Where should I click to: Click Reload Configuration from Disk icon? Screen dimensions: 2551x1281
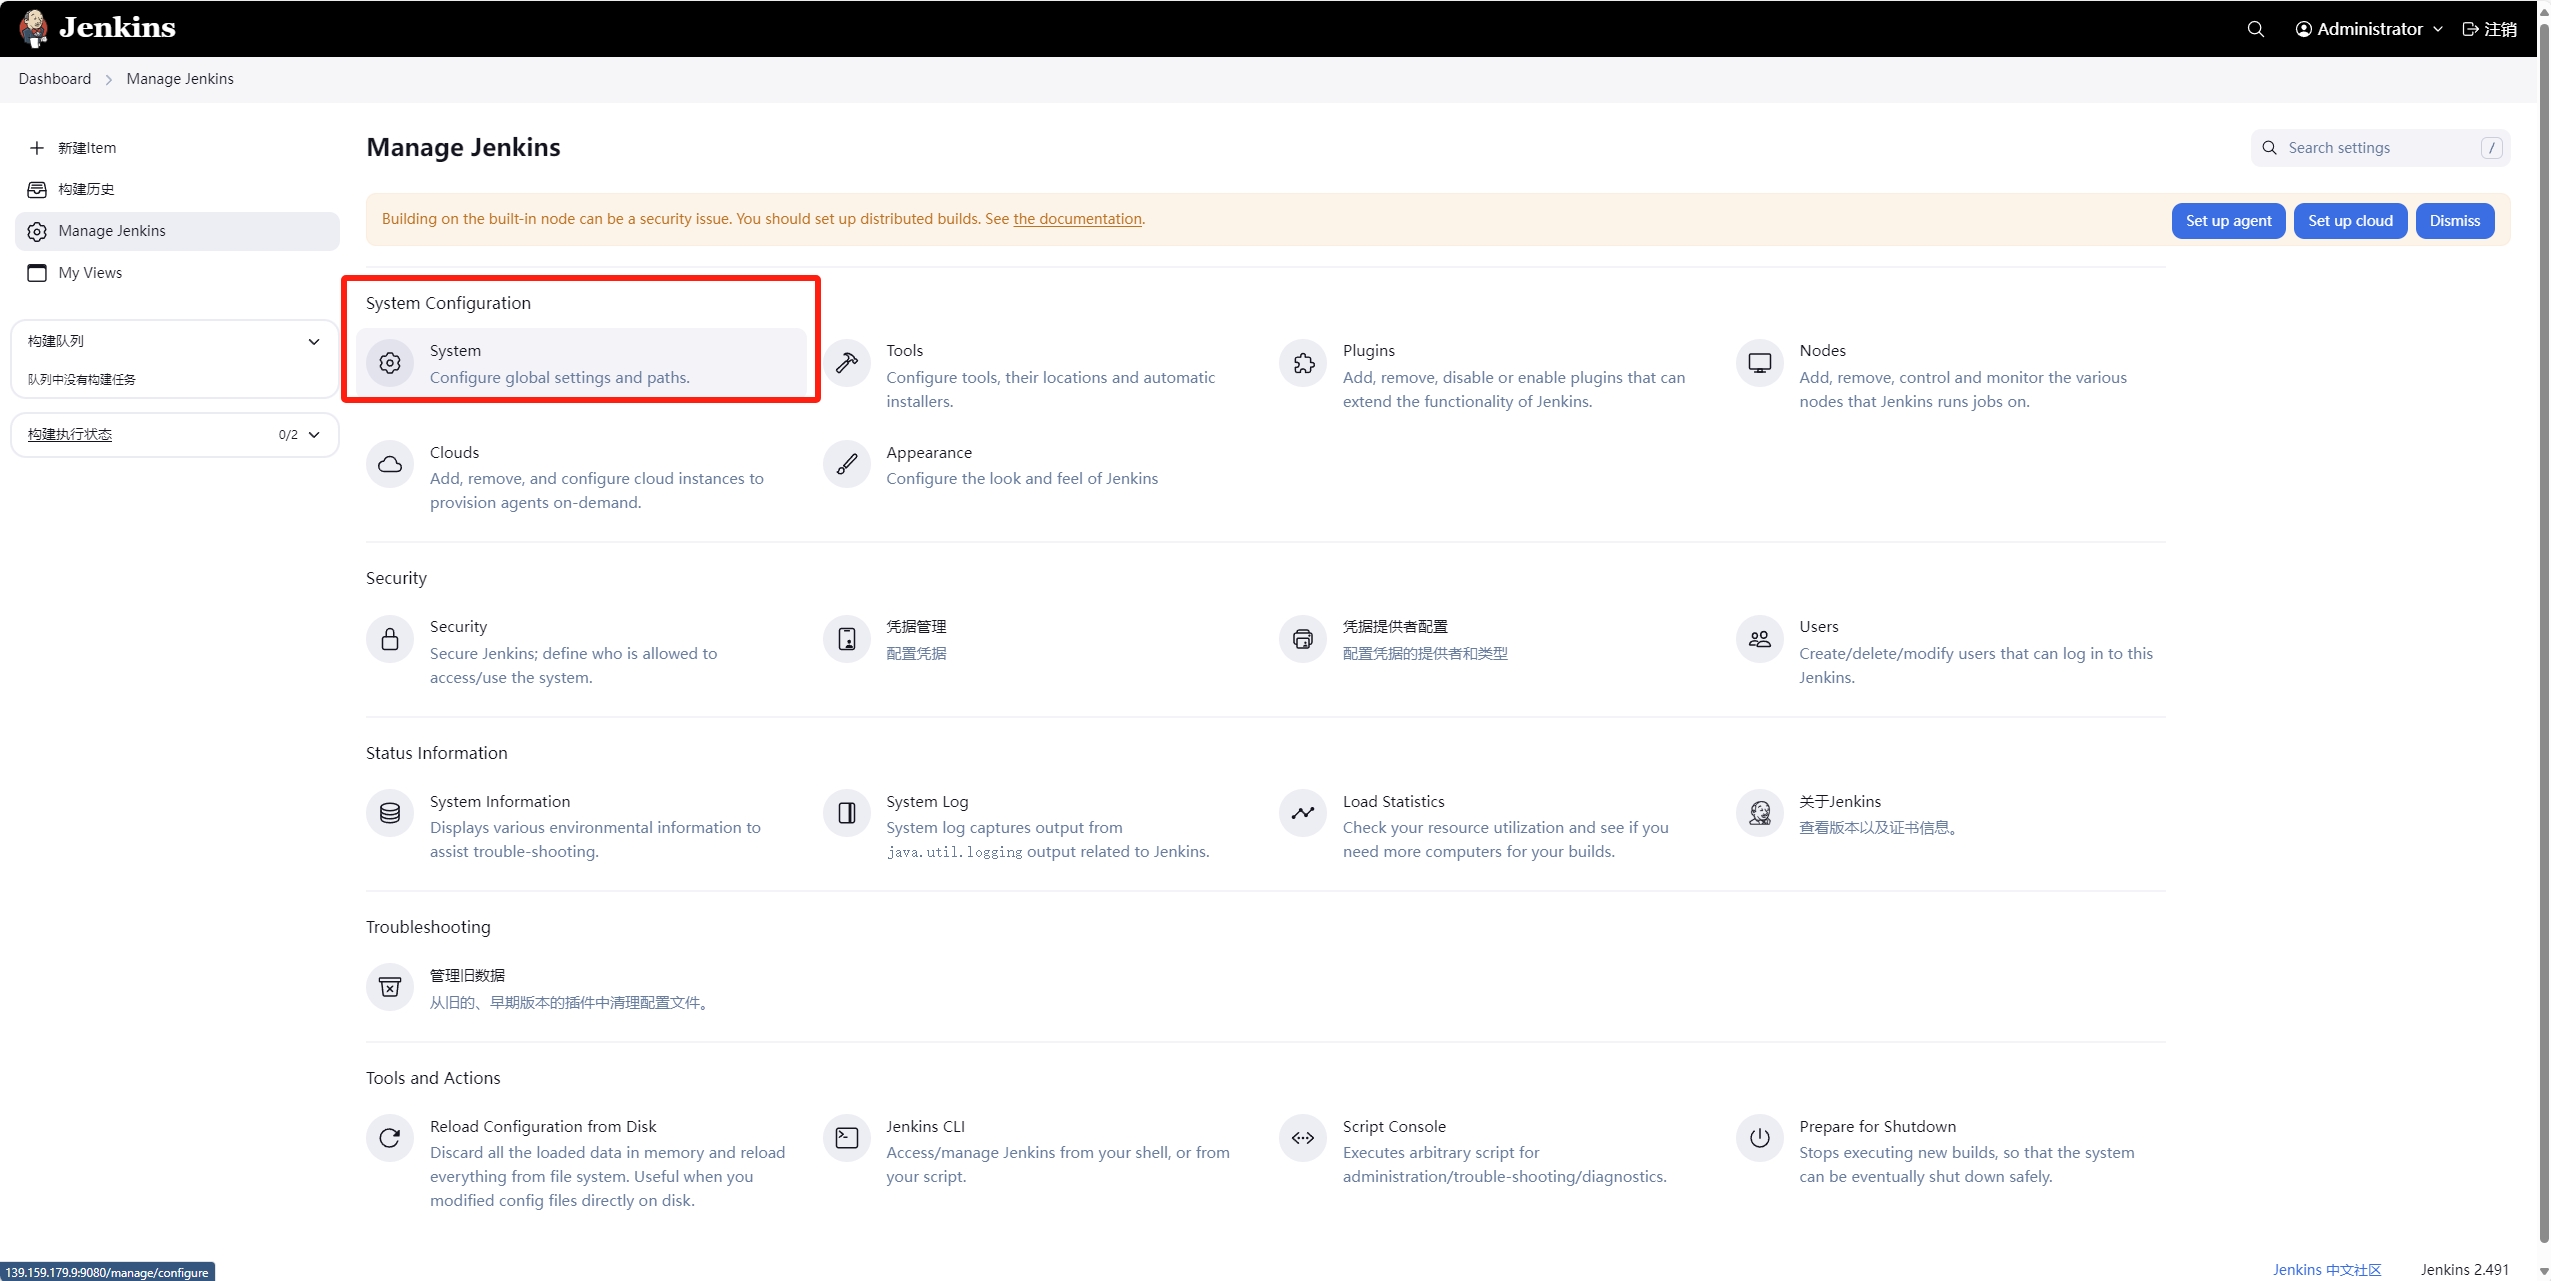pos(390,1138)
